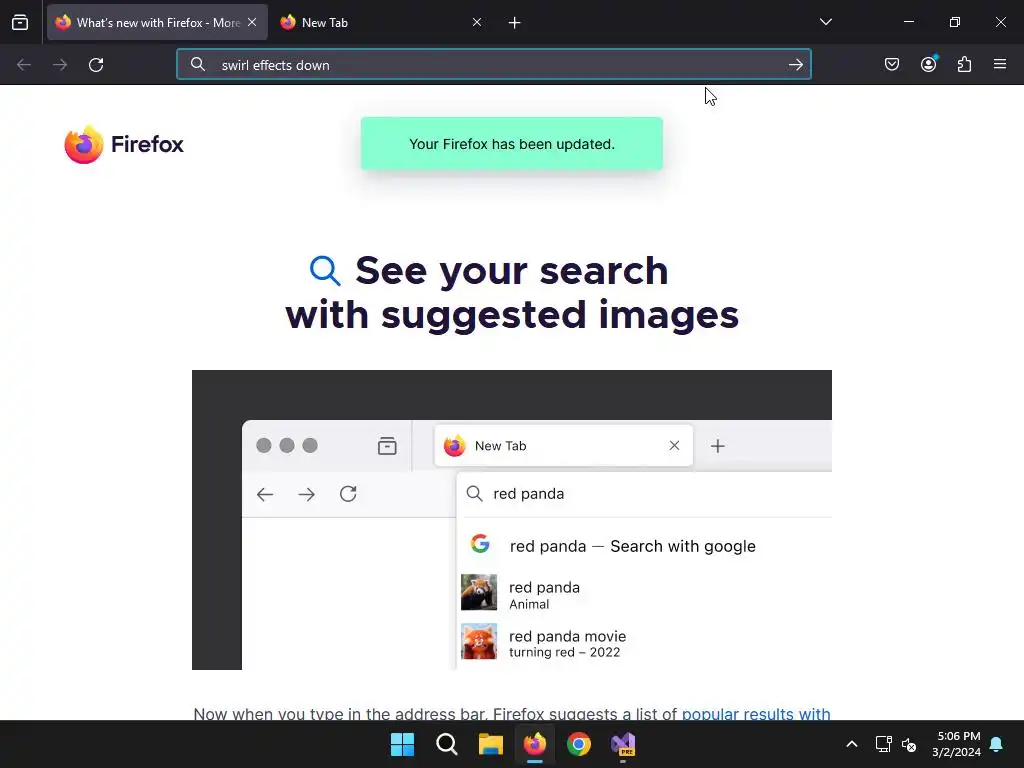Screen dimensions: 1024x768
Task: Open Visual Studio Preview from the taskbar
Action: coord(623,744)
